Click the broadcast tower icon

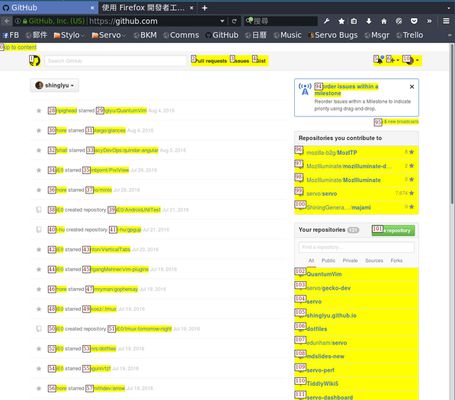[x=305, y=89]
